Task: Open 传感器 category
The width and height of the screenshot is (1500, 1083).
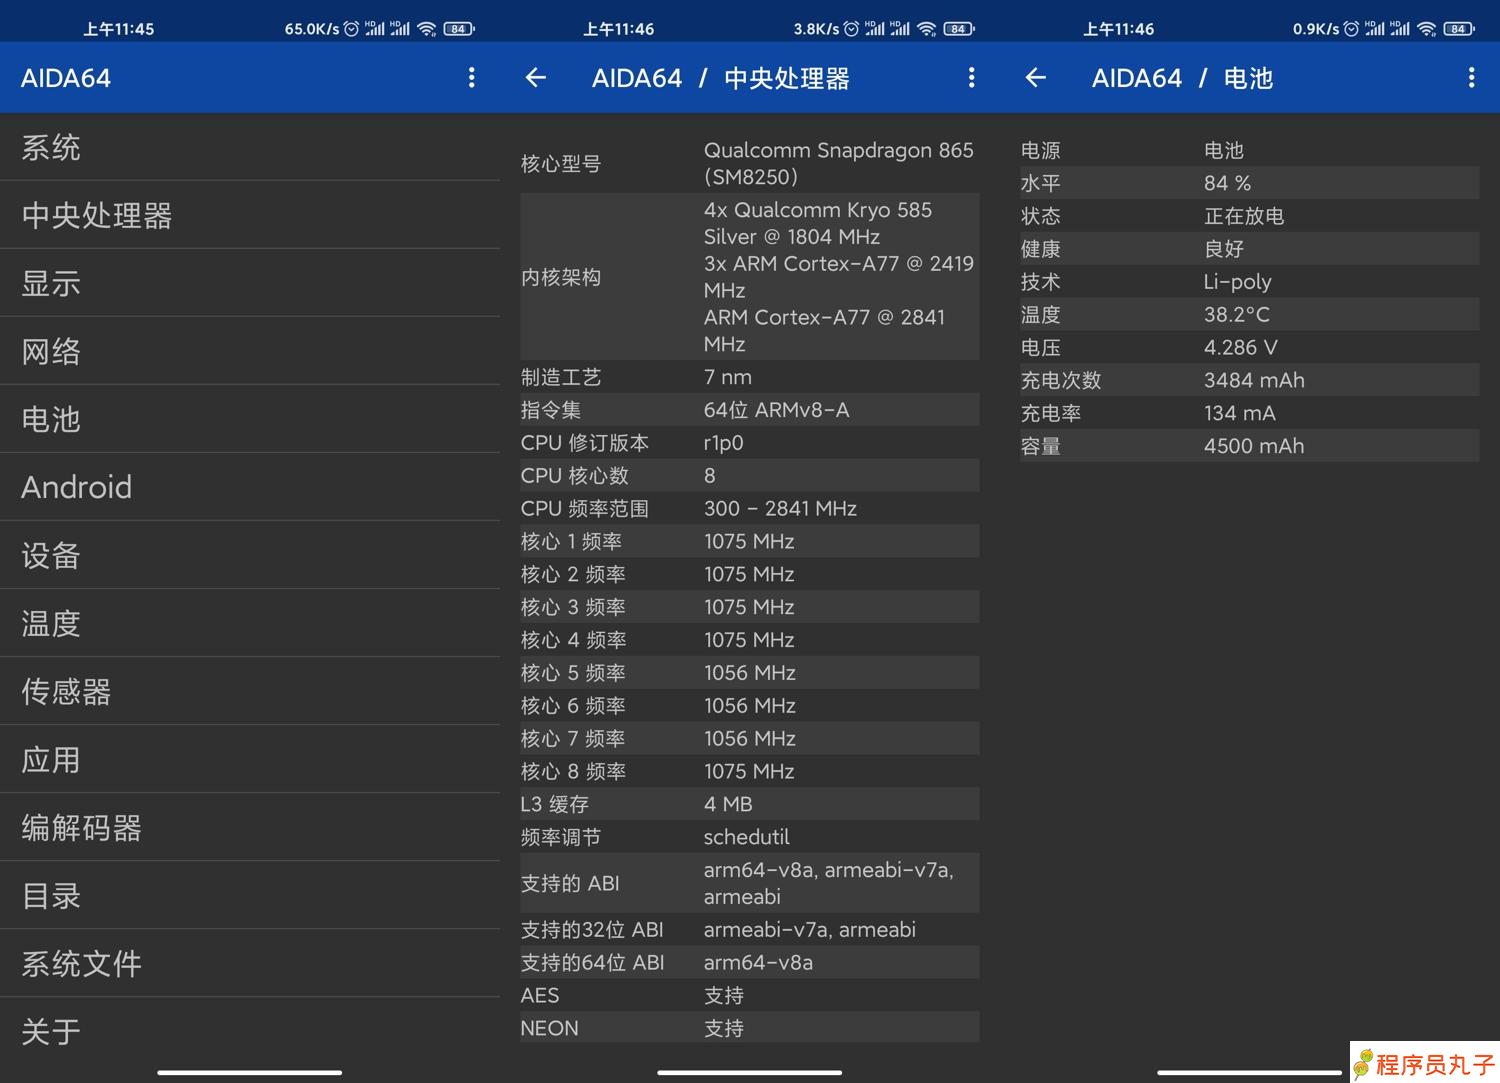Action: click(x=250, y=691)
